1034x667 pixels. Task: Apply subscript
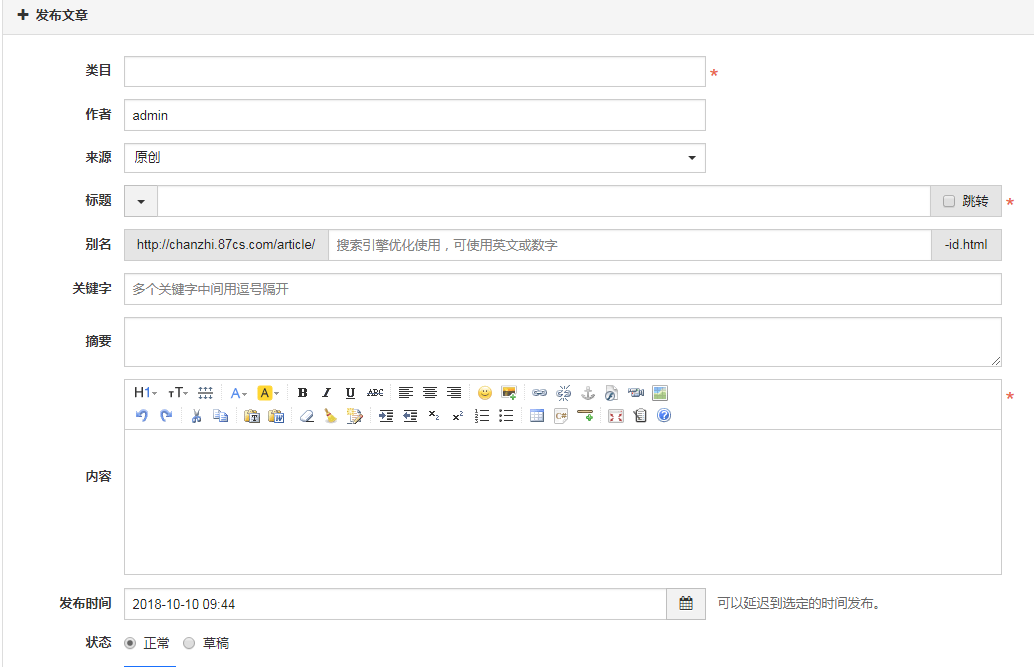click(x=433, y=416)
